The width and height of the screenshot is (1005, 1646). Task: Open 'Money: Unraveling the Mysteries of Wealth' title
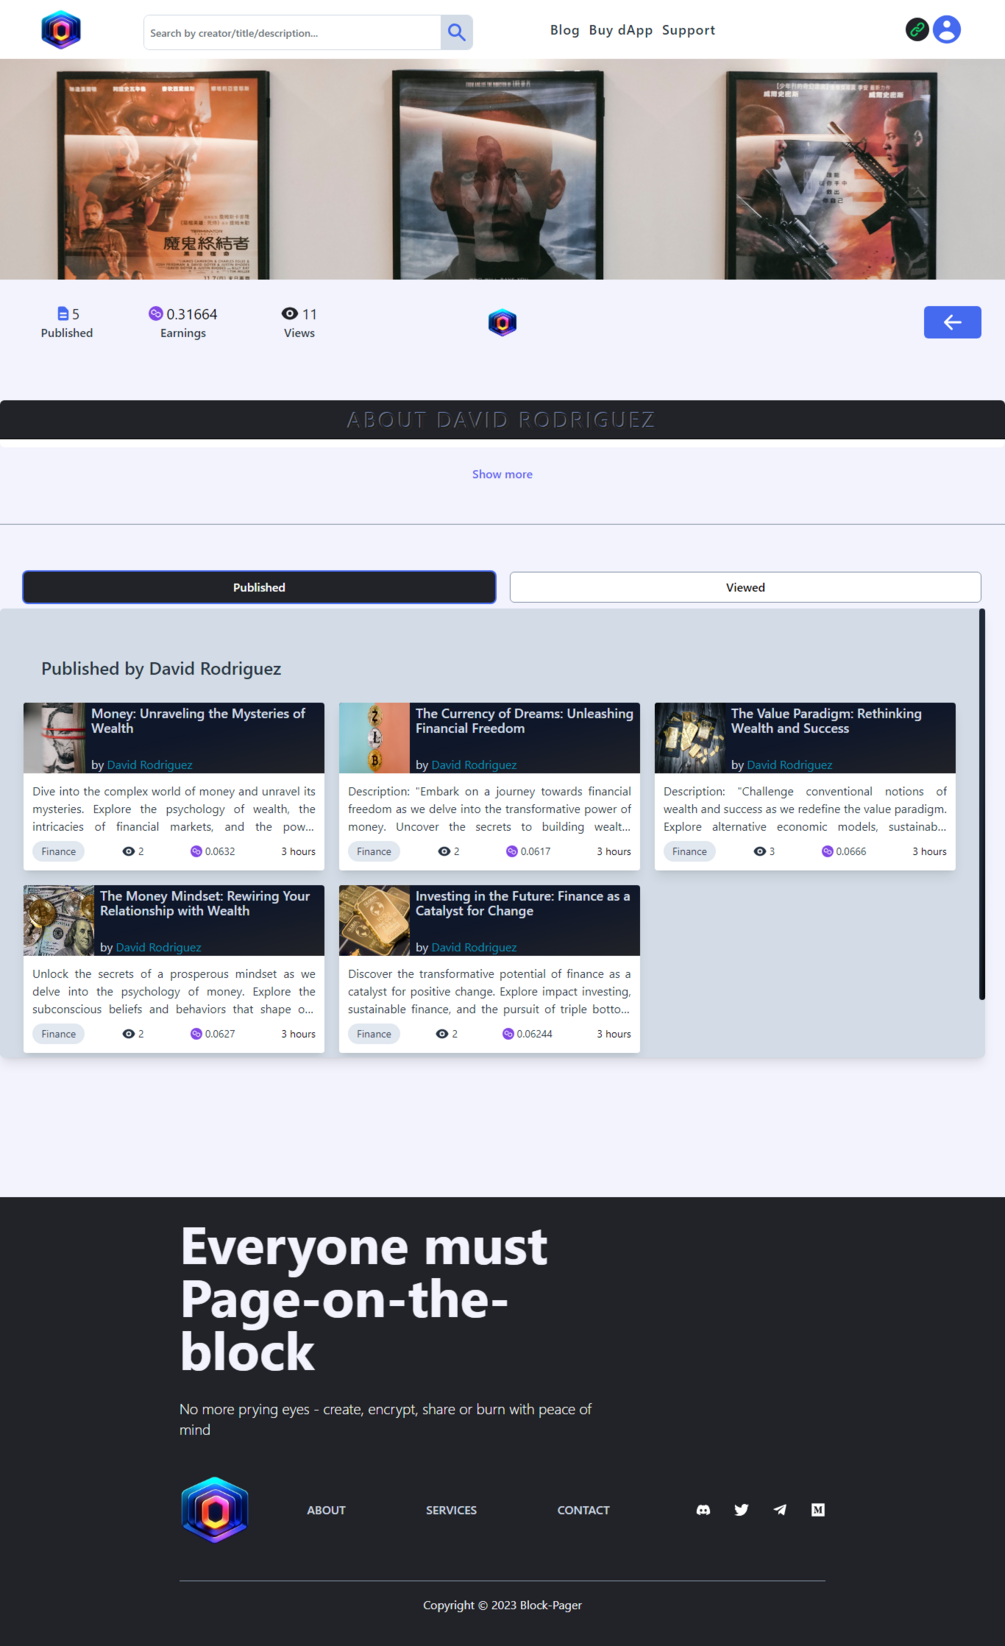pyautogui.click(x=198, y=721)
